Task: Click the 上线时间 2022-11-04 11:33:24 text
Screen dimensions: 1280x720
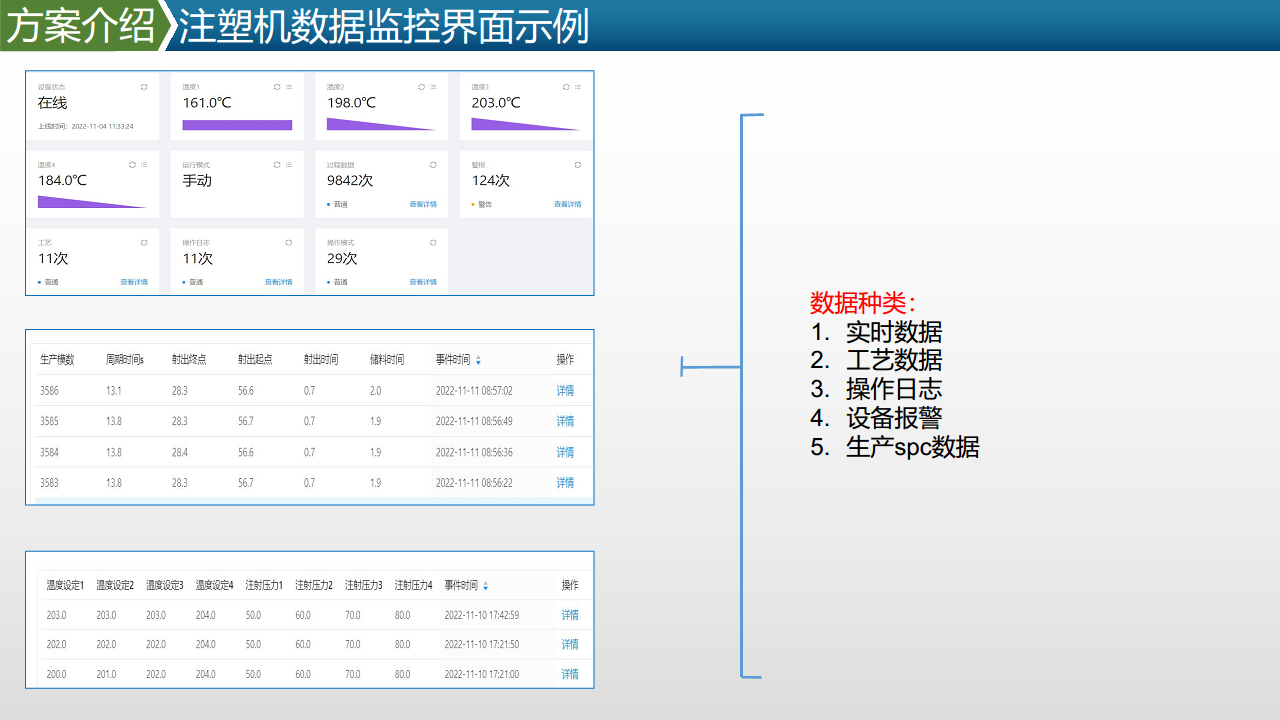Action: (85, 126)
